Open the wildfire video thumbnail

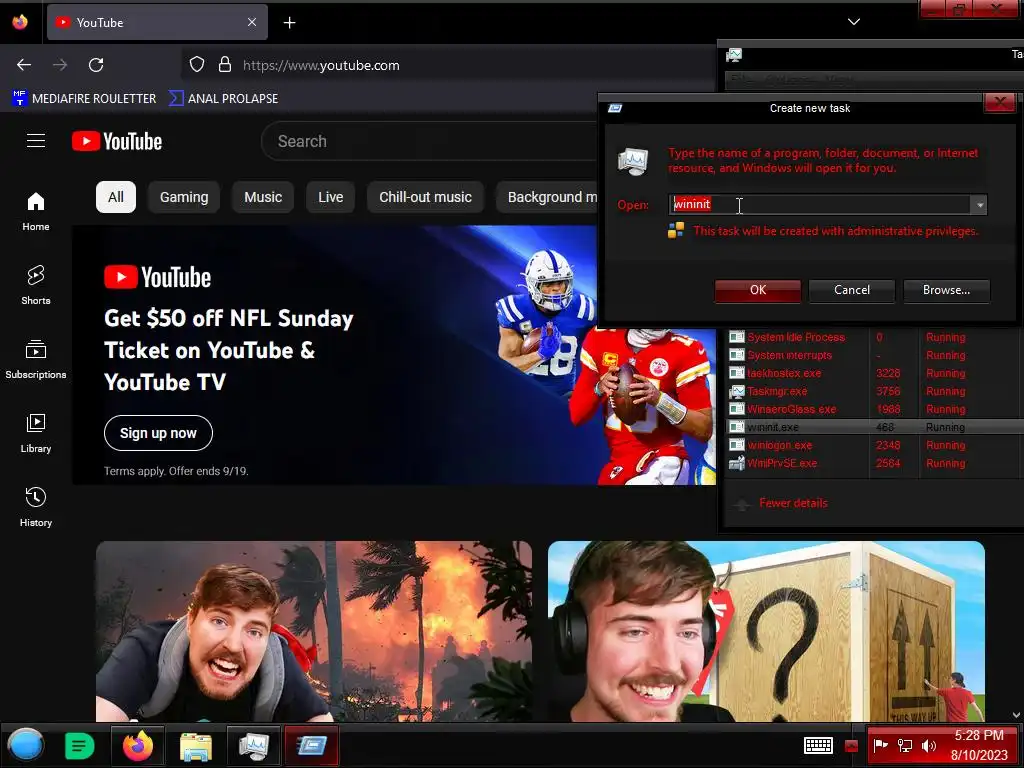tap(314, 631)
